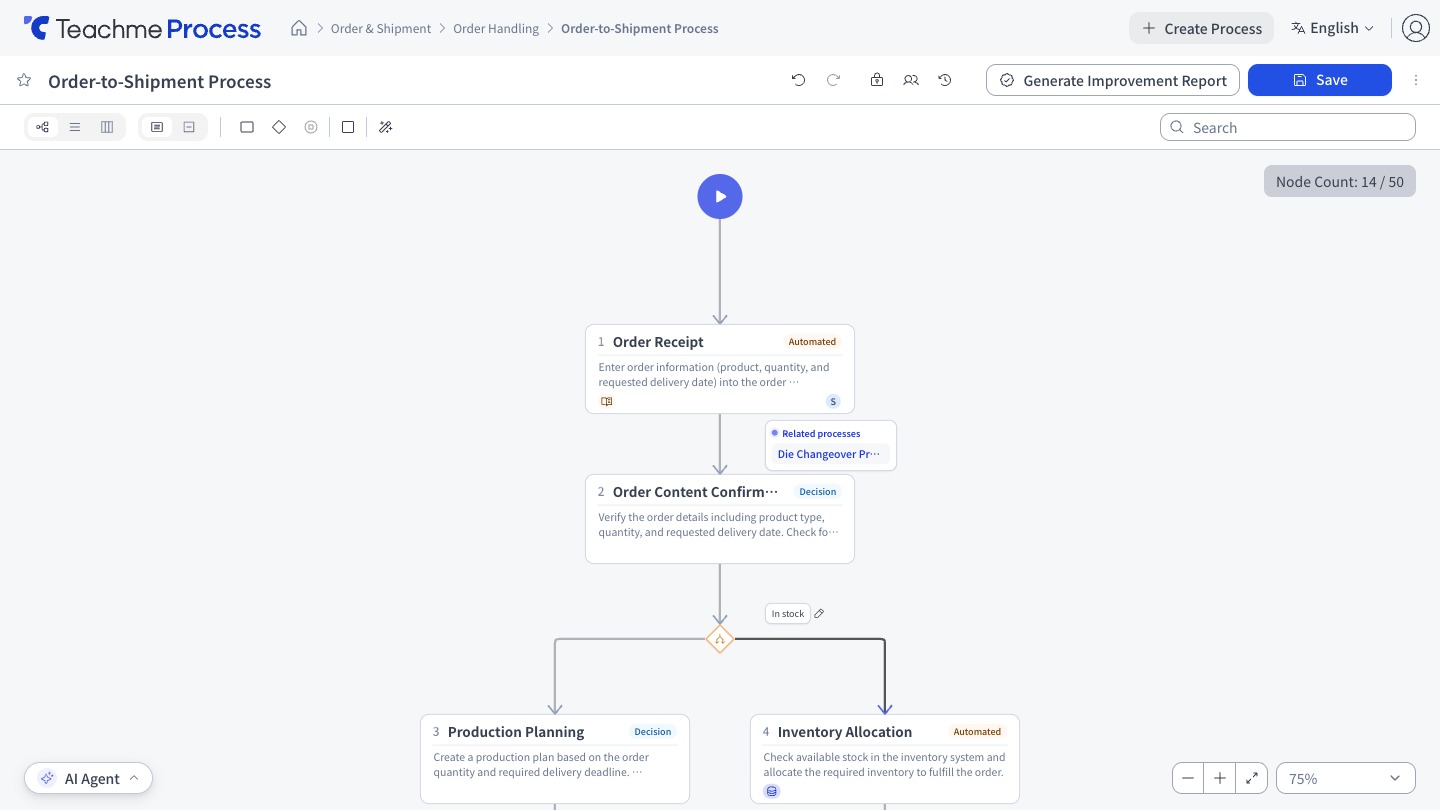Screen dimensions: 1440x810
Task: Open the magic wand AI tool
Action: (x=386, y=127)
